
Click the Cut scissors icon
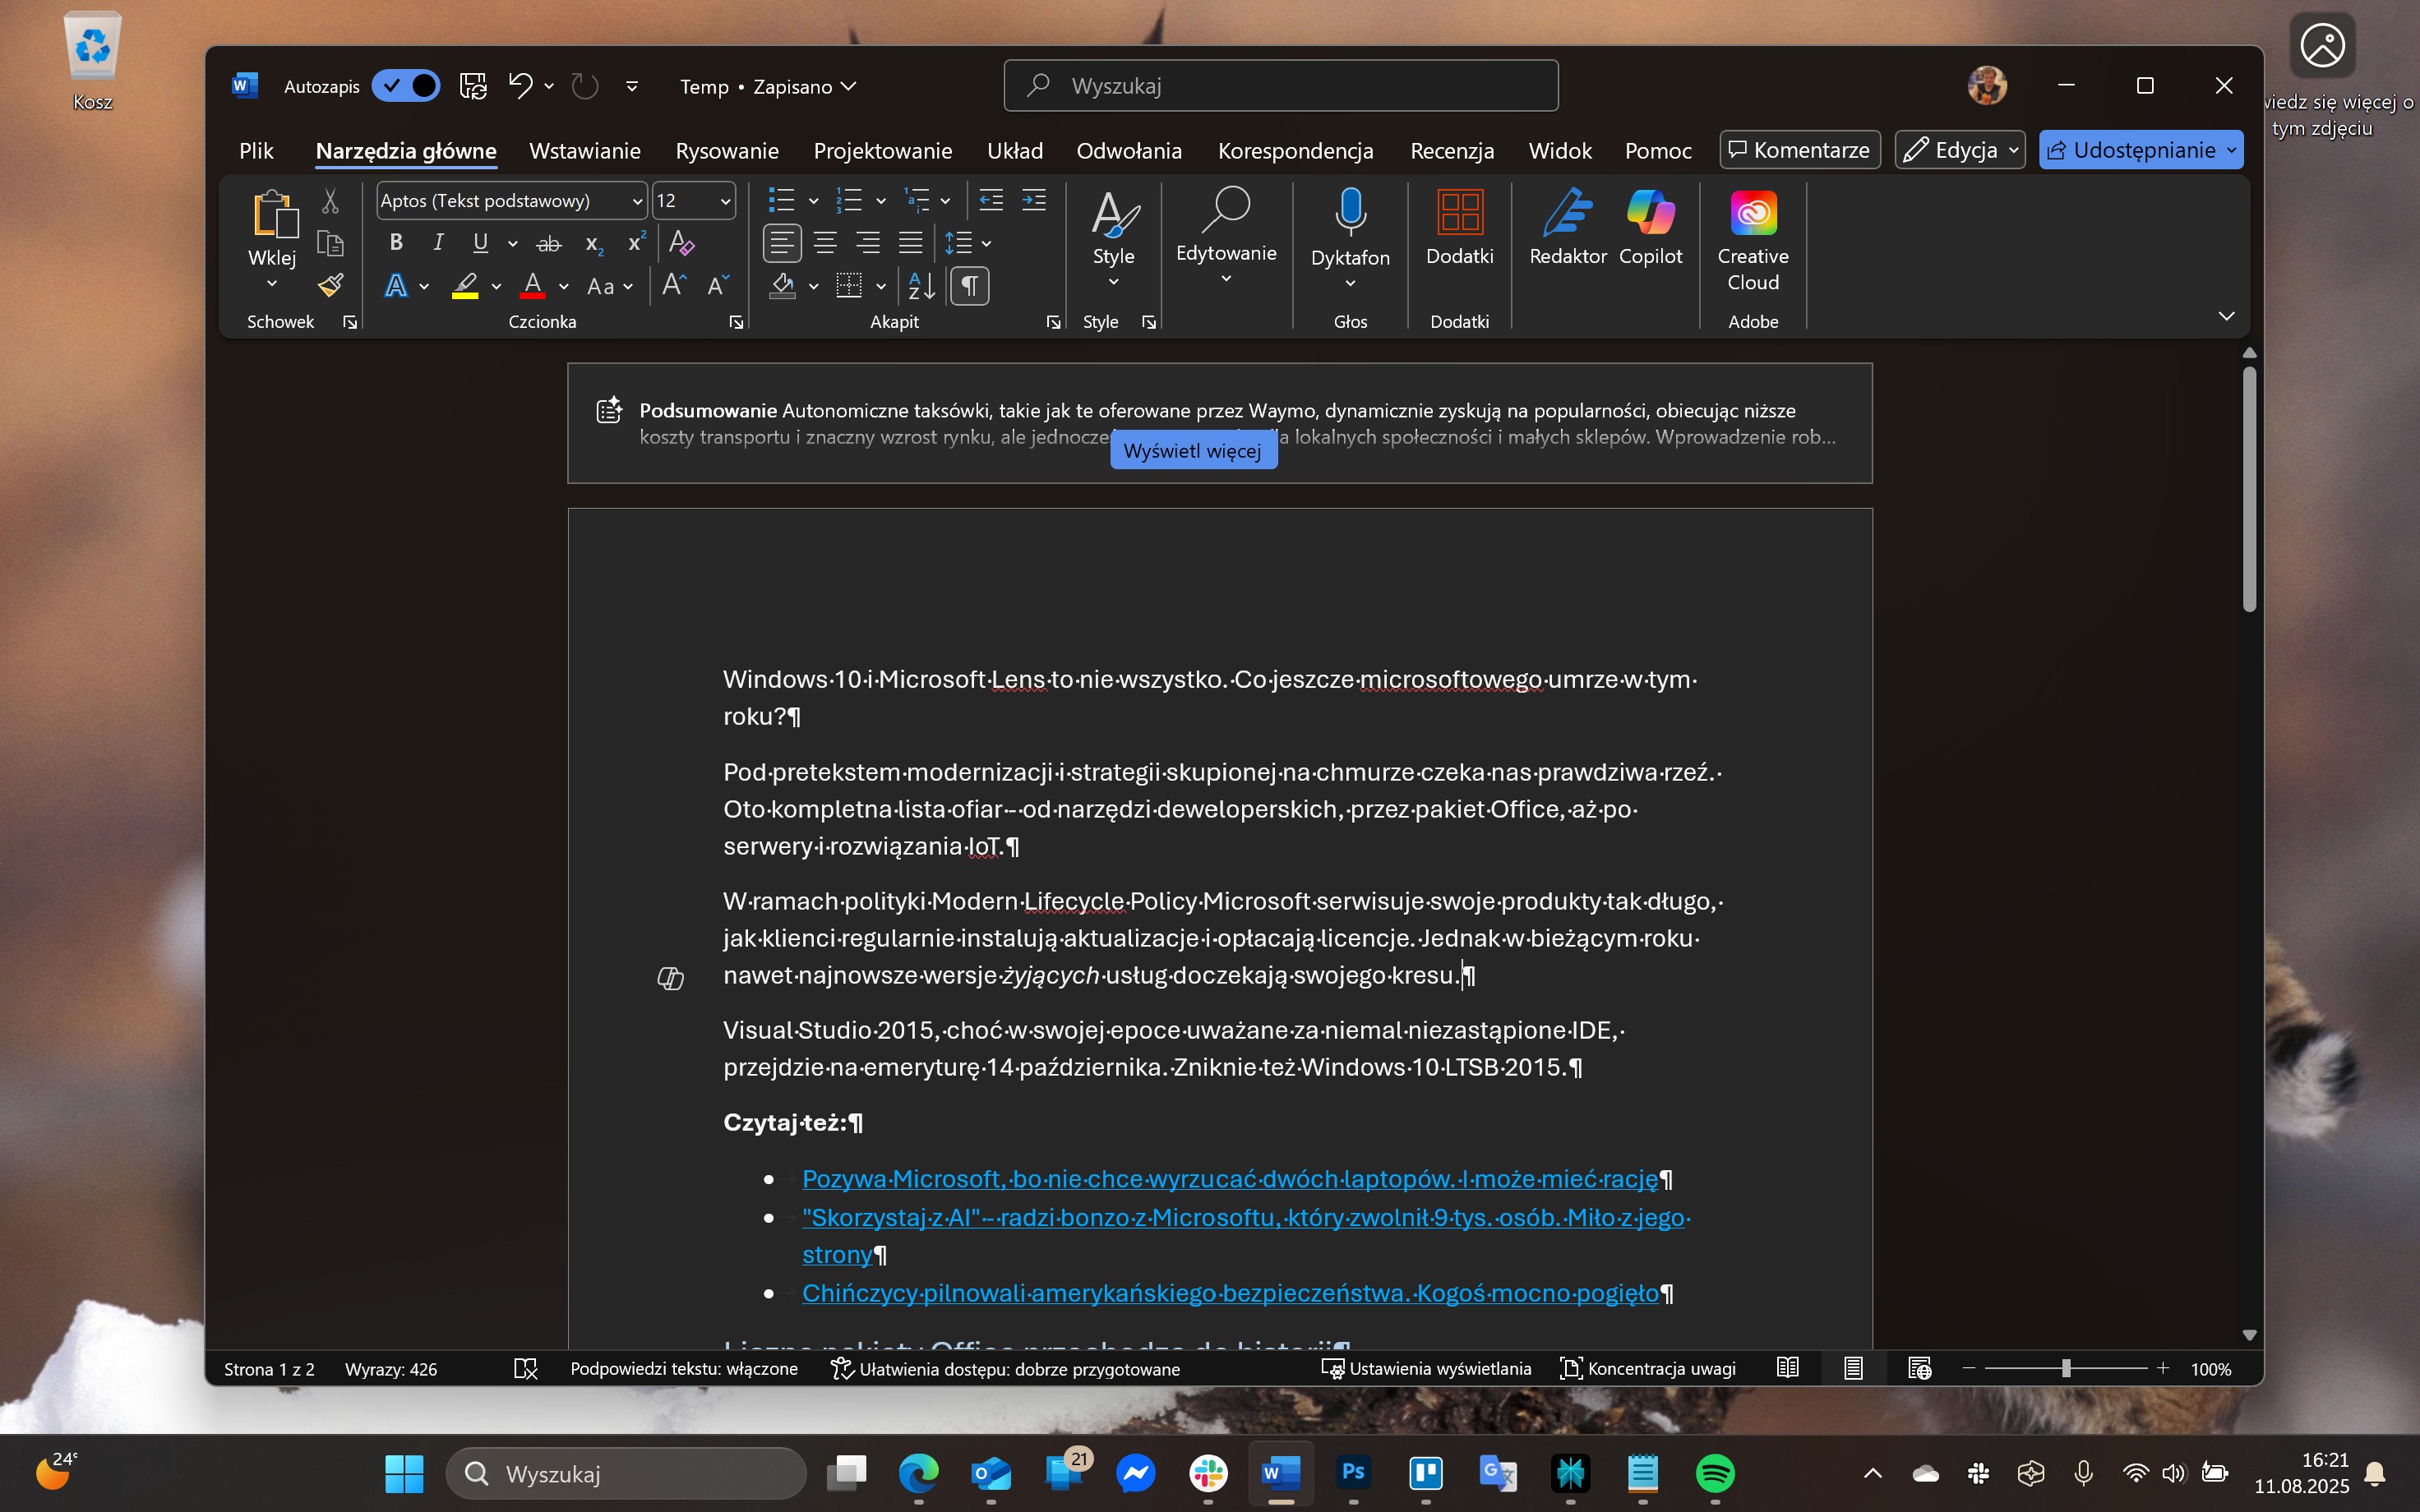pyautogui.click(x=330, y=201)
